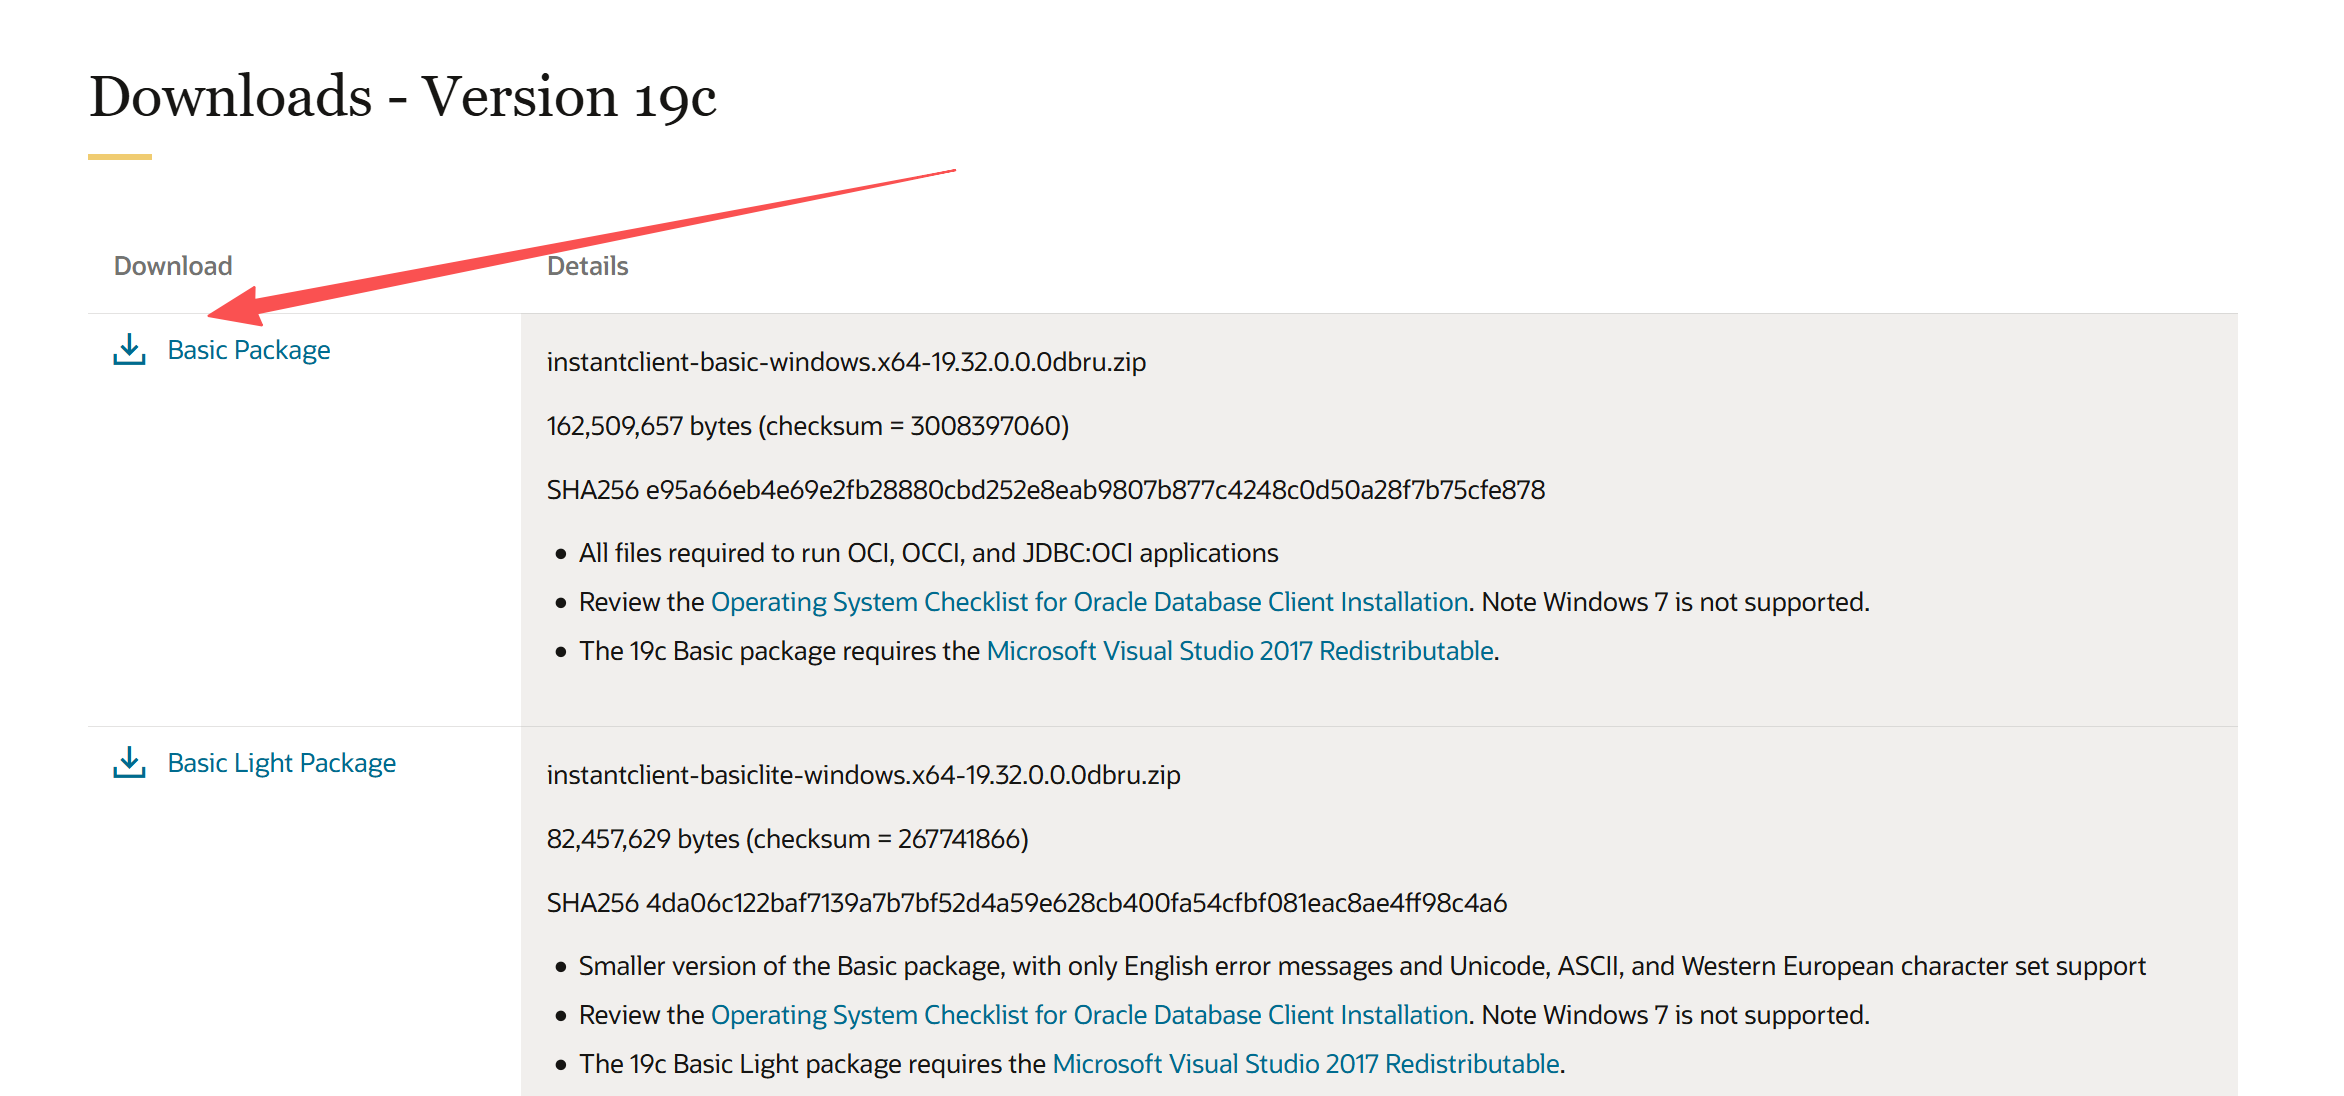Open Operating System Checklist link under Basic Package
2344x1096 pixels.
click(1090, 602)
